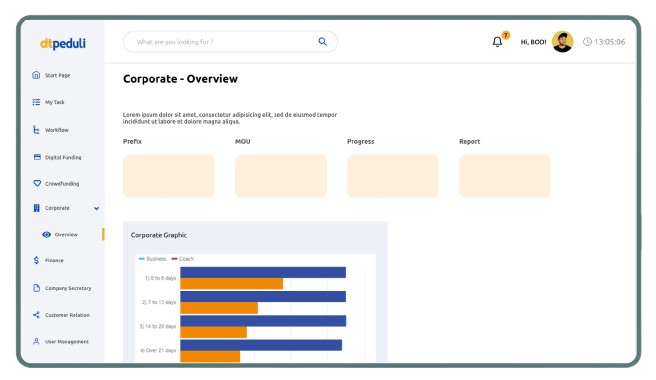This screenshot has height=380, width=656.
Task: Click the blue bar for 0 to 6 days
Action: pyautogui.click(x=263, y=272)
